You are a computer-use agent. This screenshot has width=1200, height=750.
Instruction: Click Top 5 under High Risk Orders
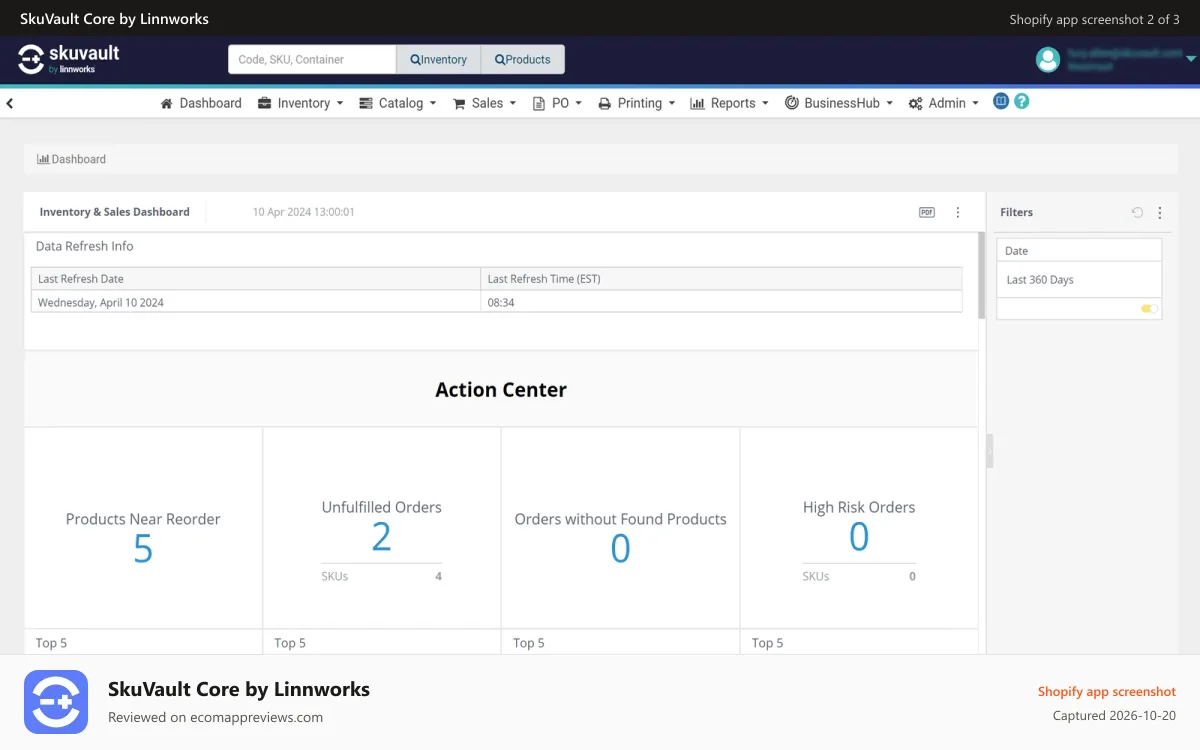pos(767,643)
